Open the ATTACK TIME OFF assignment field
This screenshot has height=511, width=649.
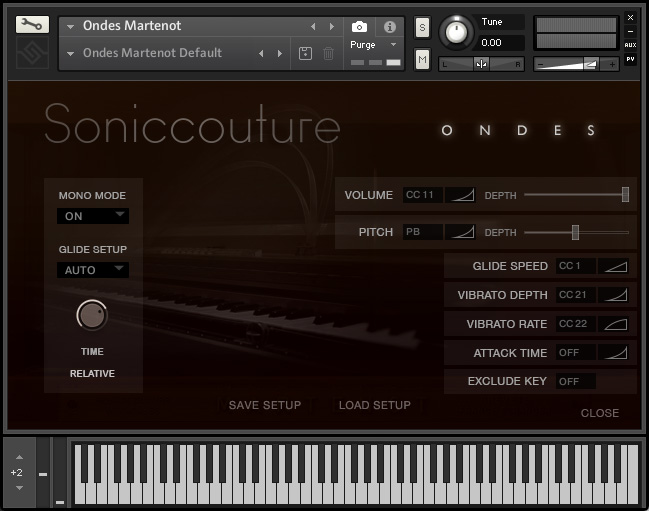576,353
